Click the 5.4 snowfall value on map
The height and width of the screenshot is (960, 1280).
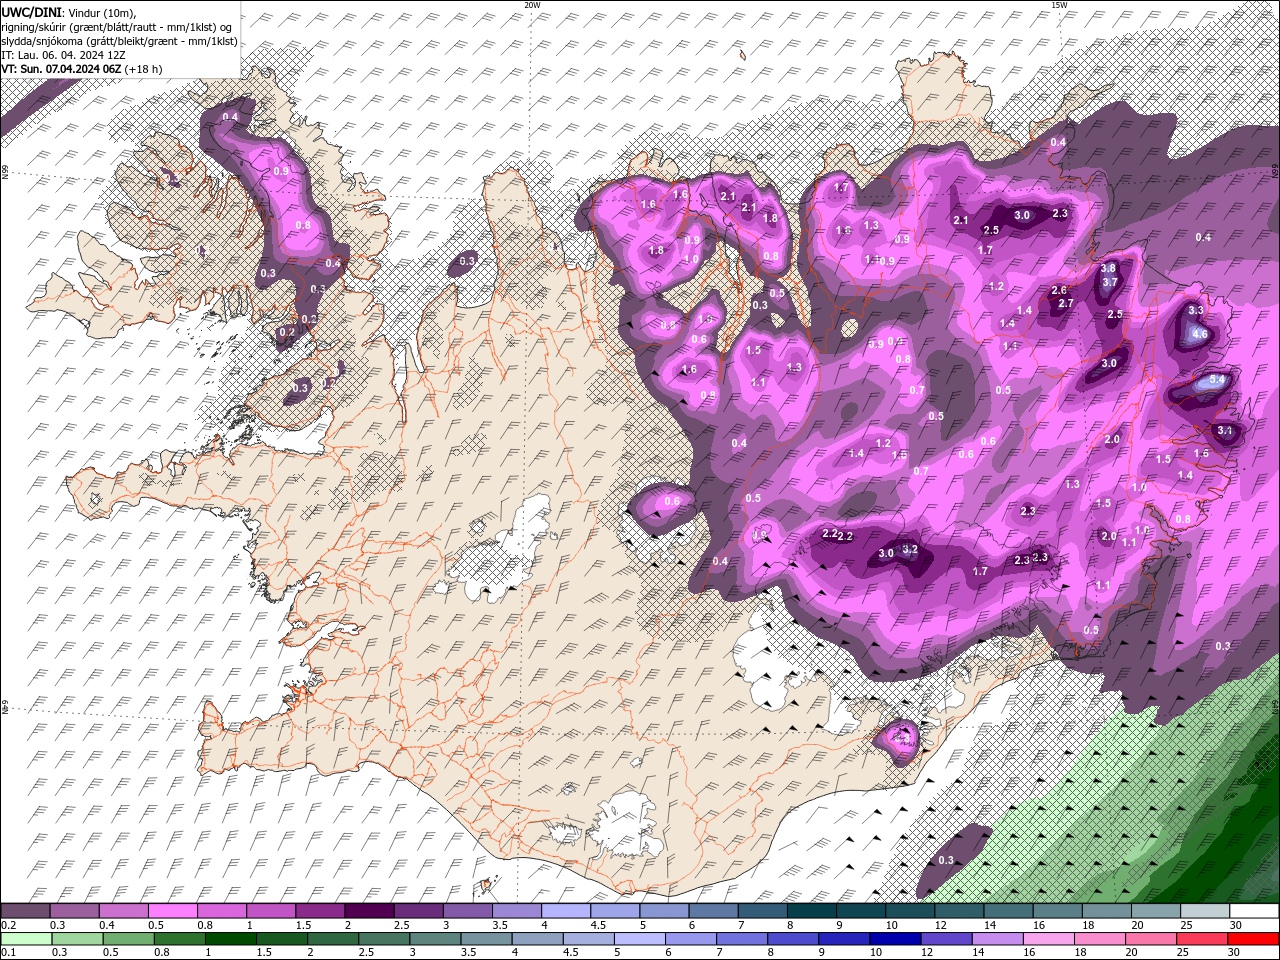click(1218, 380)
